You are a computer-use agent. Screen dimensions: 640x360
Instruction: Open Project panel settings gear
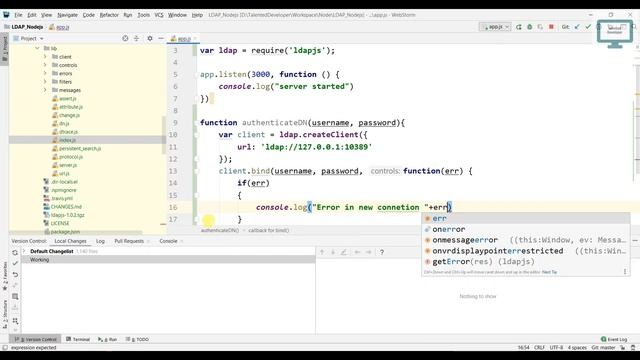(150, 38)
